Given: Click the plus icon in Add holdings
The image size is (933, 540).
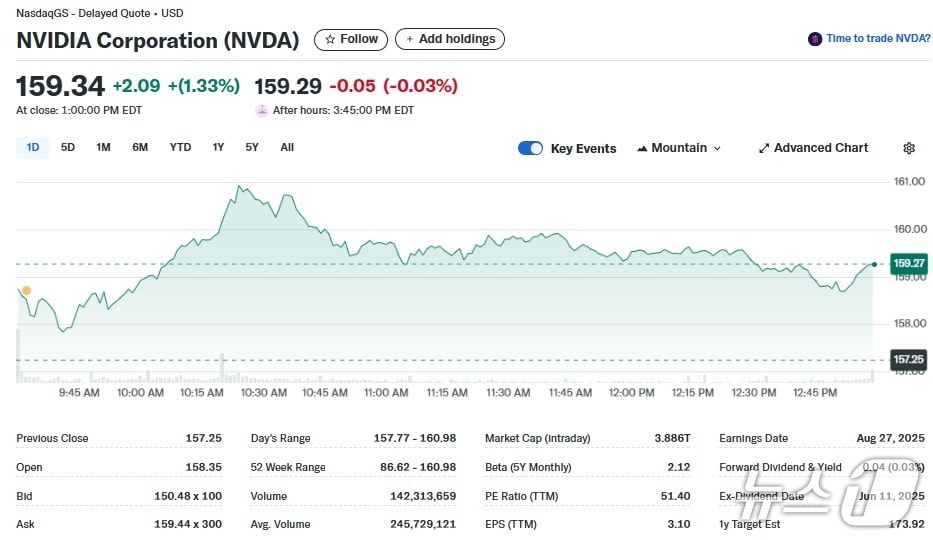Looking at the screenshot, I should 409,39.
